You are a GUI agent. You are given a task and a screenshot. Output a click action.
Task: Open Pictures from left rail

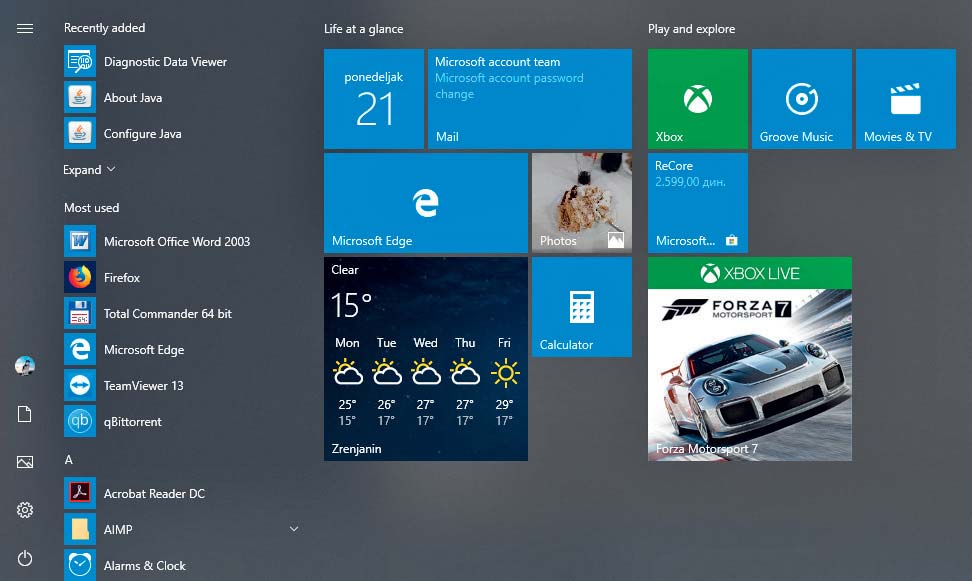coord(25,462)
